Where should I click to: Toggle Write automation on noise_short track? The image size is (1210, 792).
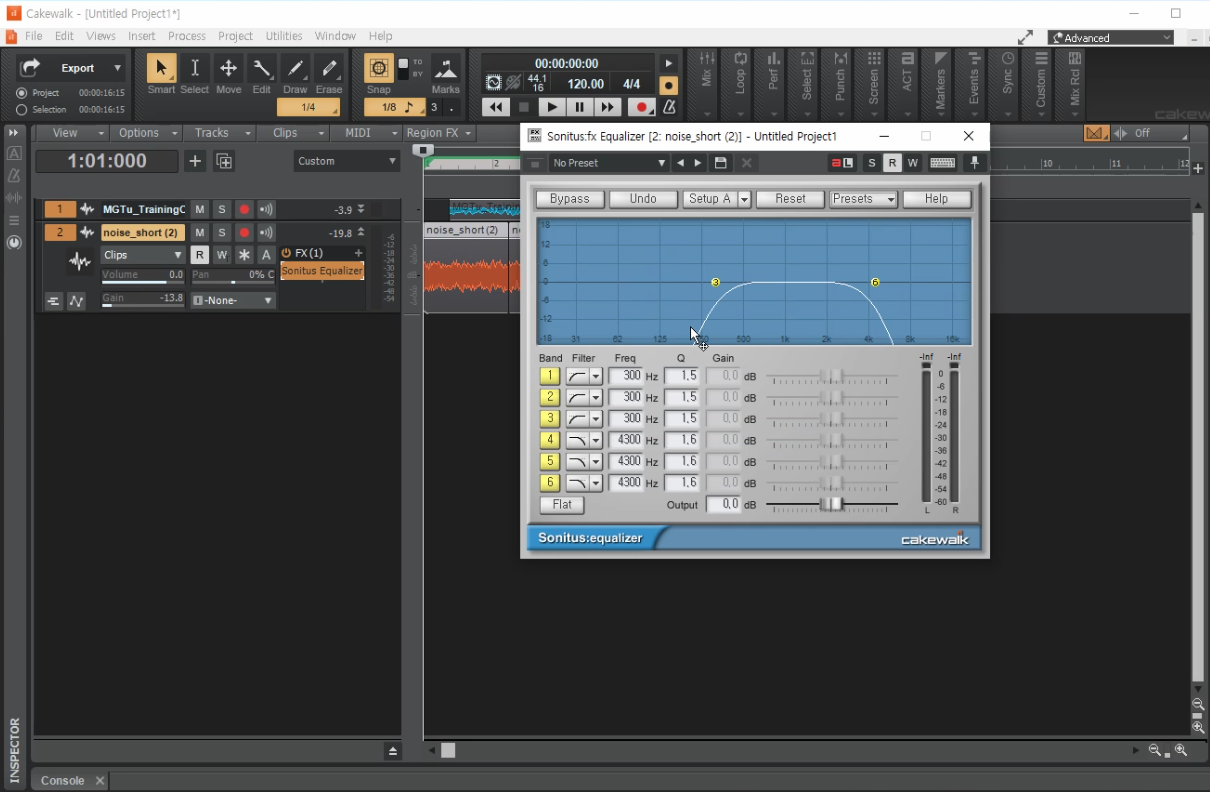tap(222, 255)
